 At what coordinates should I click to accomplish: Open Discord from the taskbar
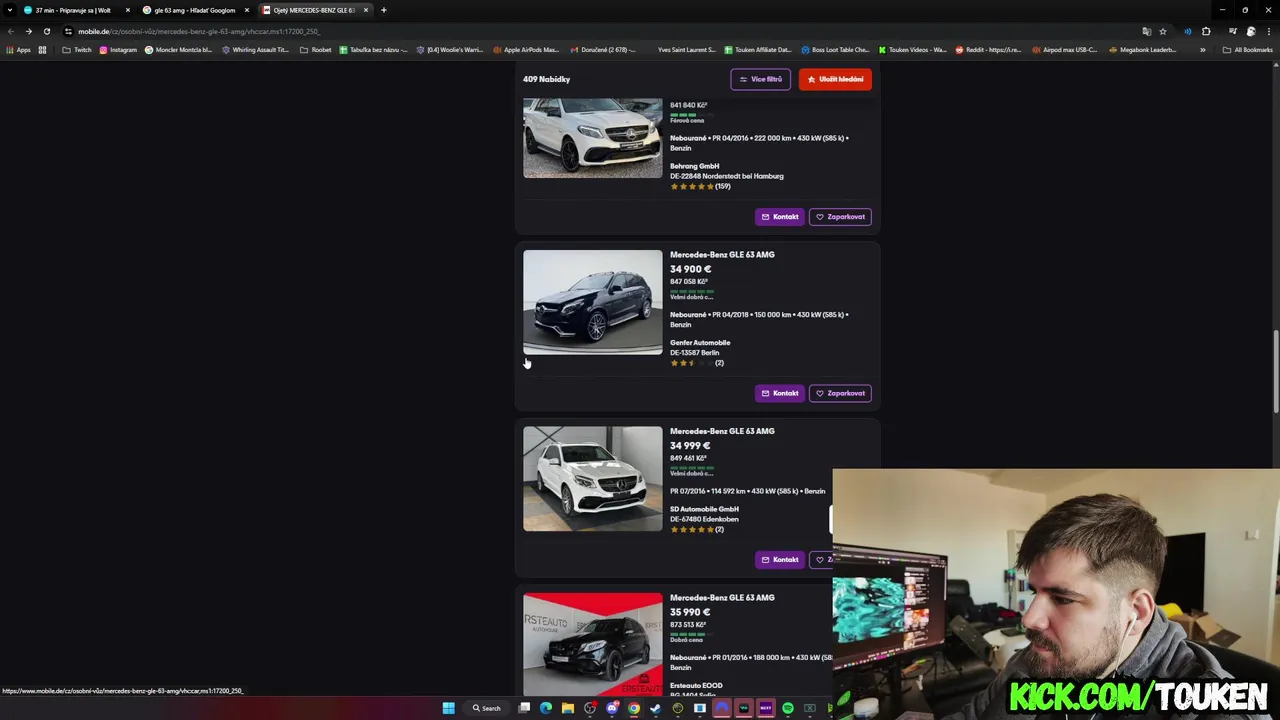(x=612, y=708)
